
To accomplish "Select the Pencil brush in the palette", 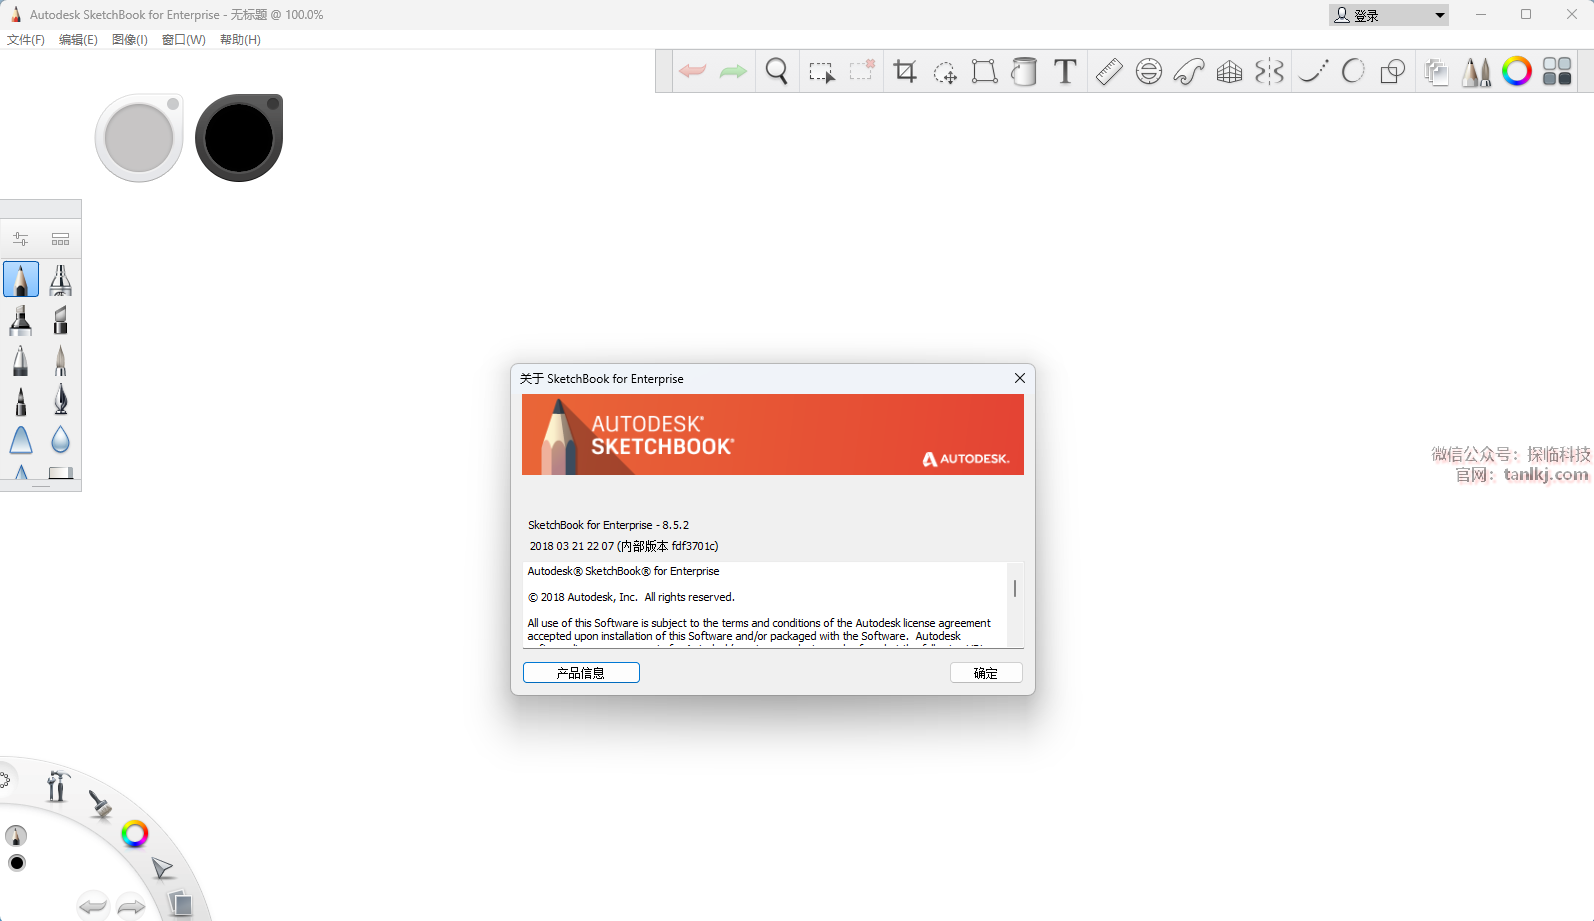I will tap(21, 279).
